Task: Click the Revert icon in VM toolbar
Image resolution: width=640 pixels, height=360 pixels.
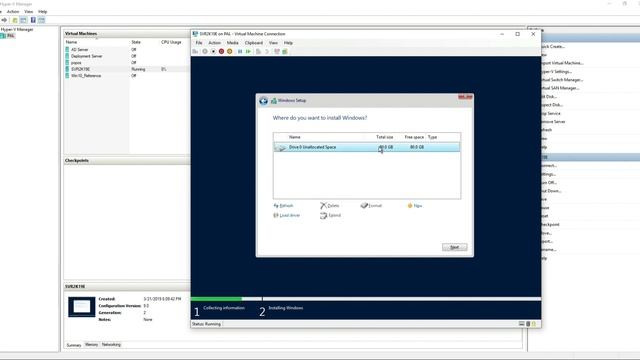Action: [x=267, y=51]
